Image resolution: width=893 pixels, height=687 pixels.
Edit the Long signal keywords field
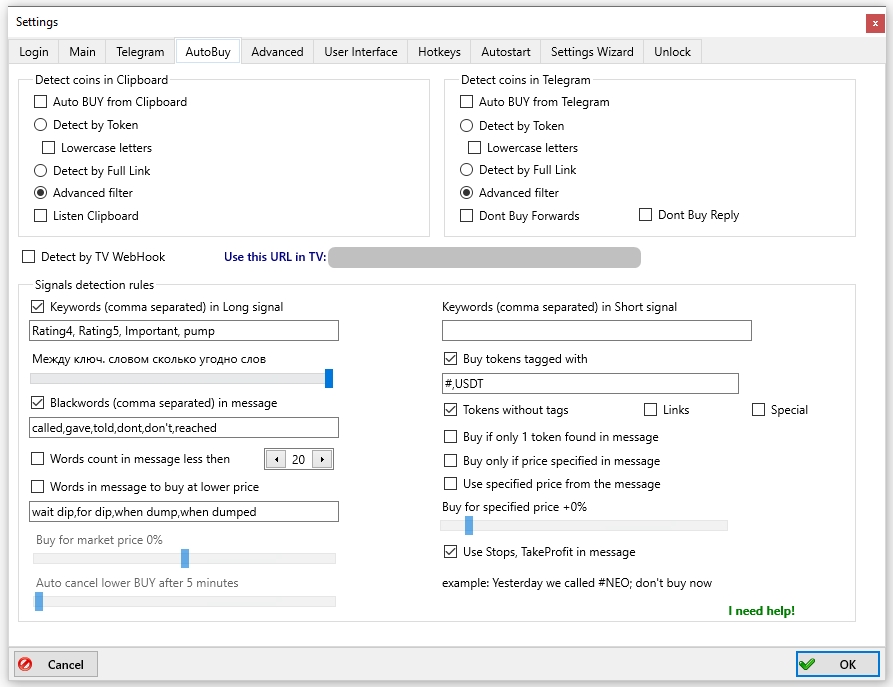point(184,331)
